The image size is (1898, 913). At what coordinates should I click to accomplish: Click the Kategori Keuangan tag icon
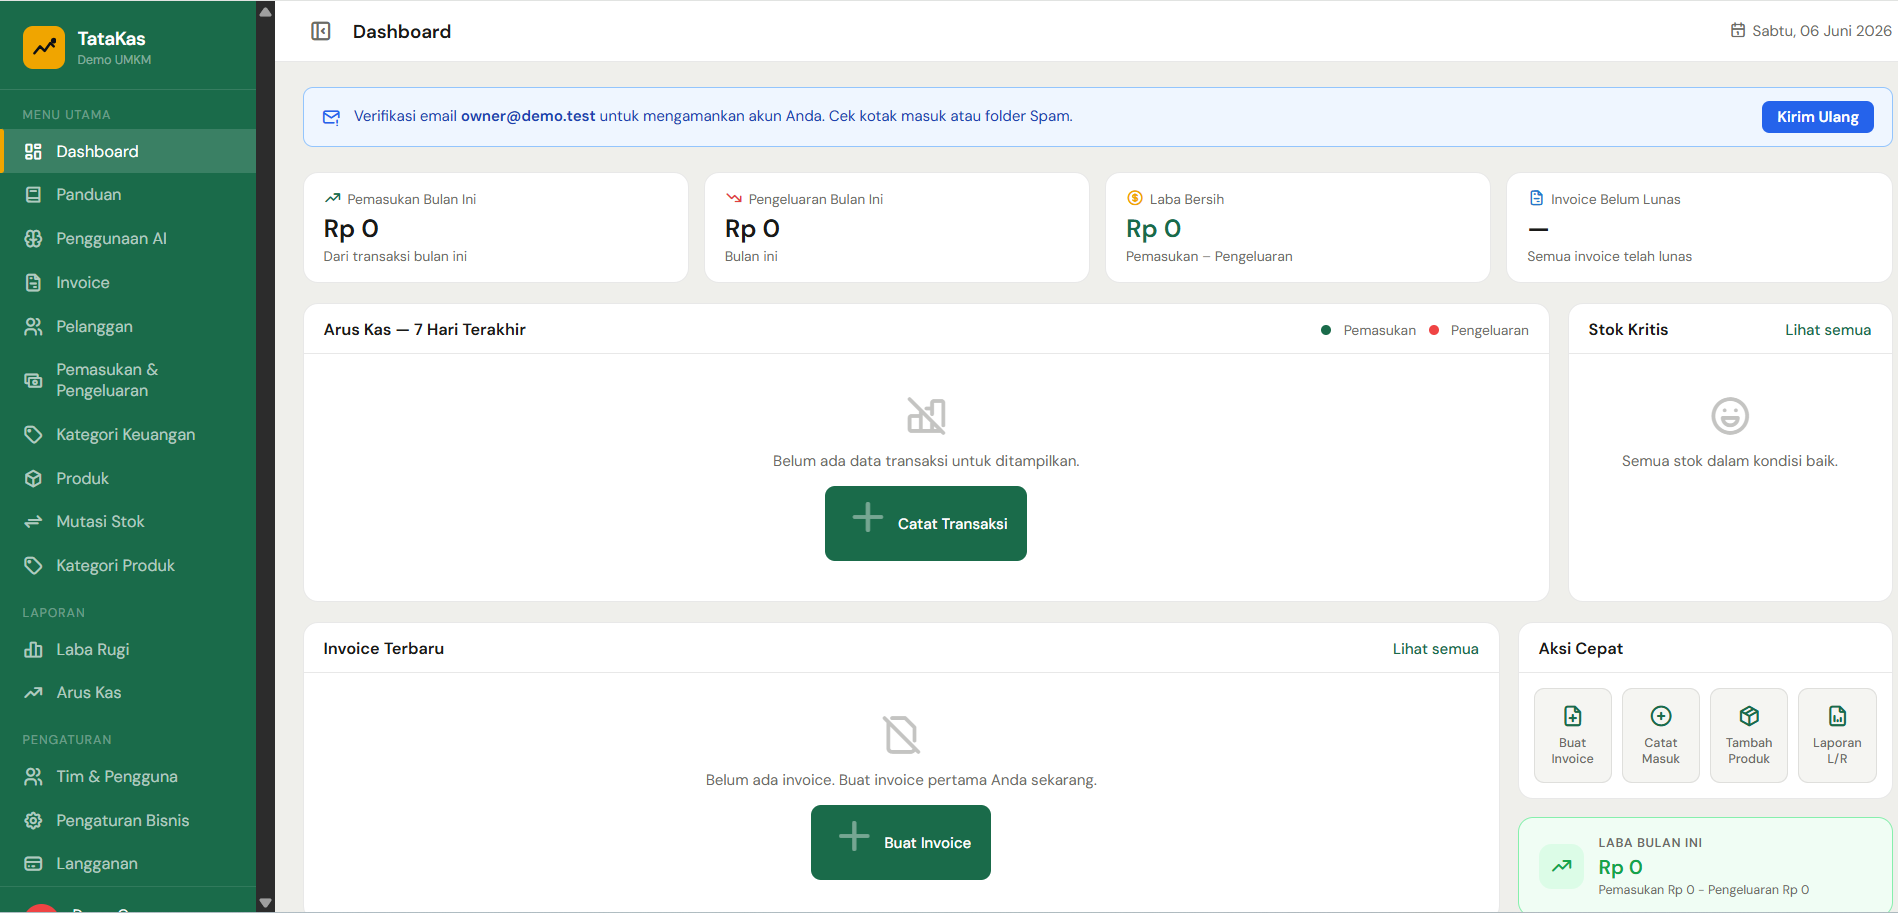tap(33, 434)
